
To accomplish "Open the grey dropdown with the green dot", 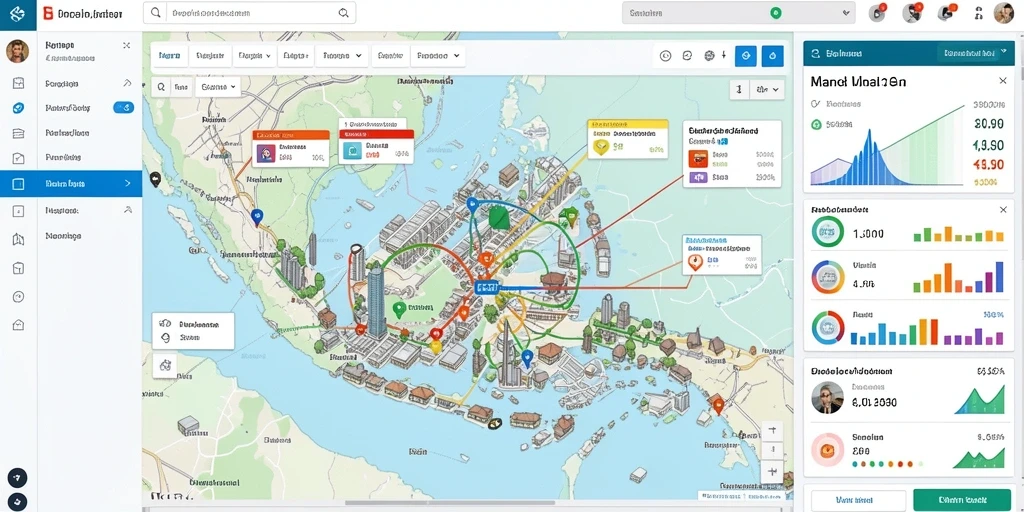I will (x=739, y=13).
